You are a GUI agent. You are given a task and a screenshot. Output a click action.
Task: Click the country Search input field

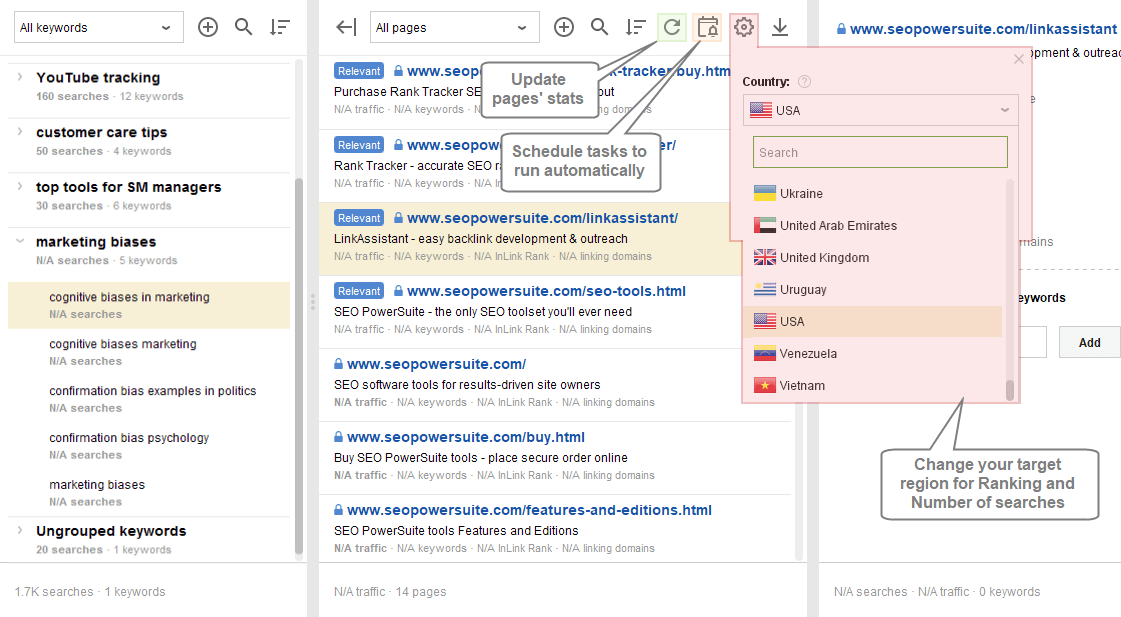click(x=880, y=152)
